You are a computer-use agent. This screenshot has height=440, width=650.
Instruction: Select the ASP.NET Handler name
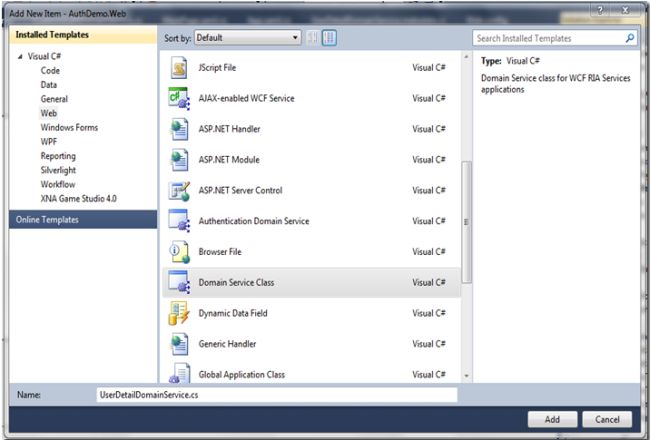coord(229,129)
